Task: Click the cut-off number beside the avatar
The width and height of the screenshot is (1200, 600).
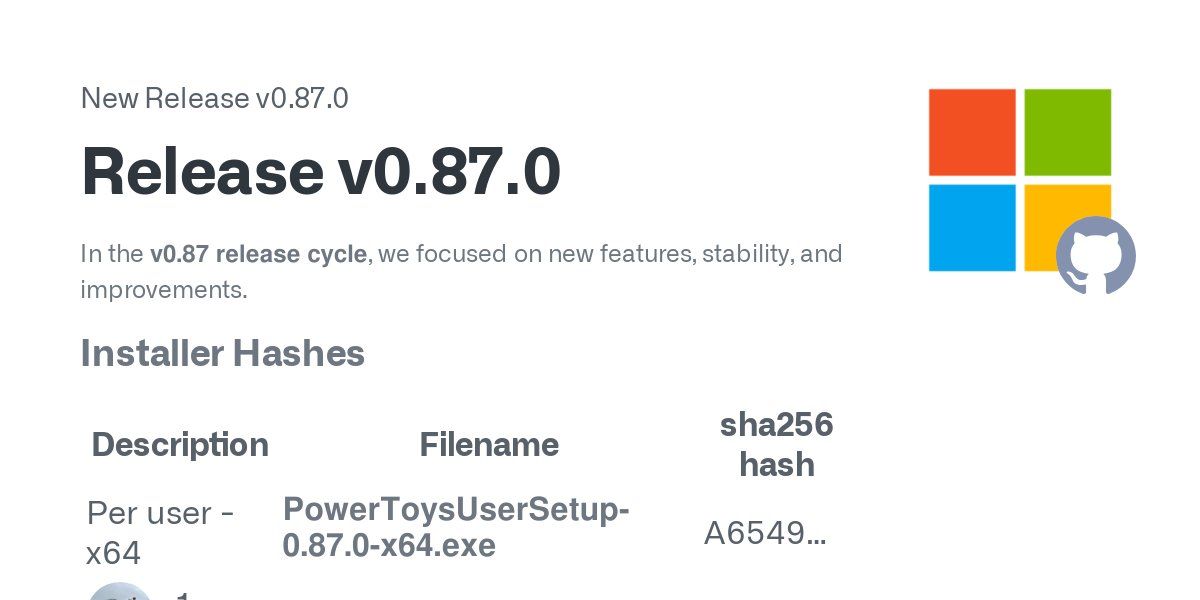Action: (183, 595)
